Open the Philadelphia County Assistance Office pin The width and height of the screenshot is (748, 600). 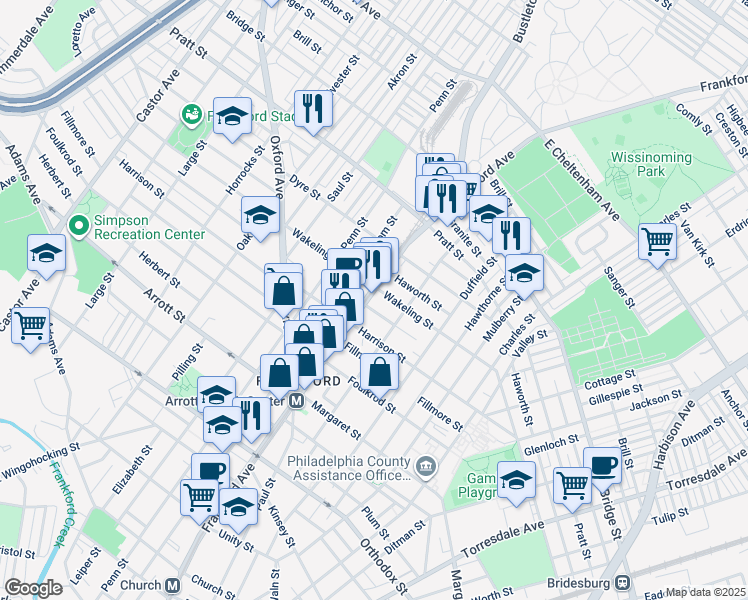click(426, 466)
